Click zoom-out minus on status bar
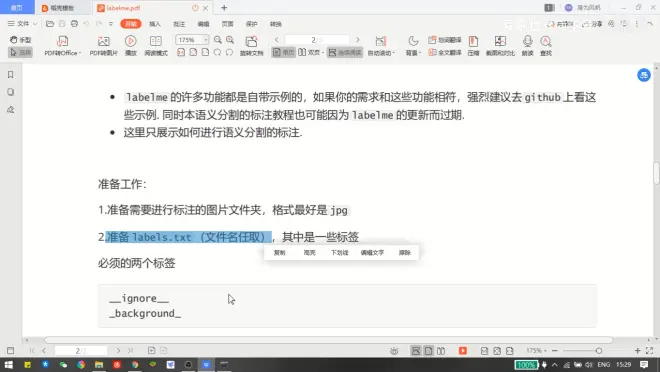The image size is (660, 372). (x=555, y=351)
